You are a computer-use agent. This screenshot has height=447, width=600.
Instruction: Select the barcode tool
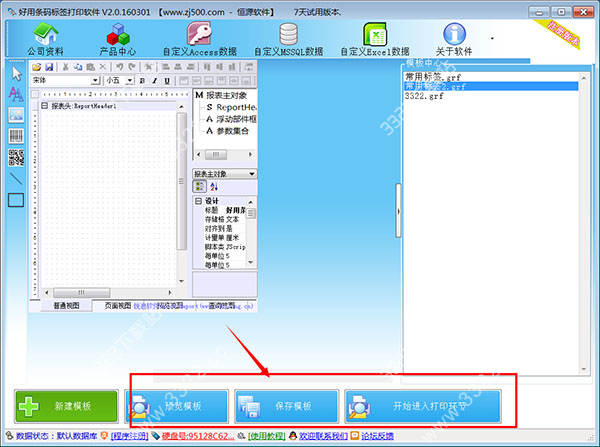click(16, 136)
